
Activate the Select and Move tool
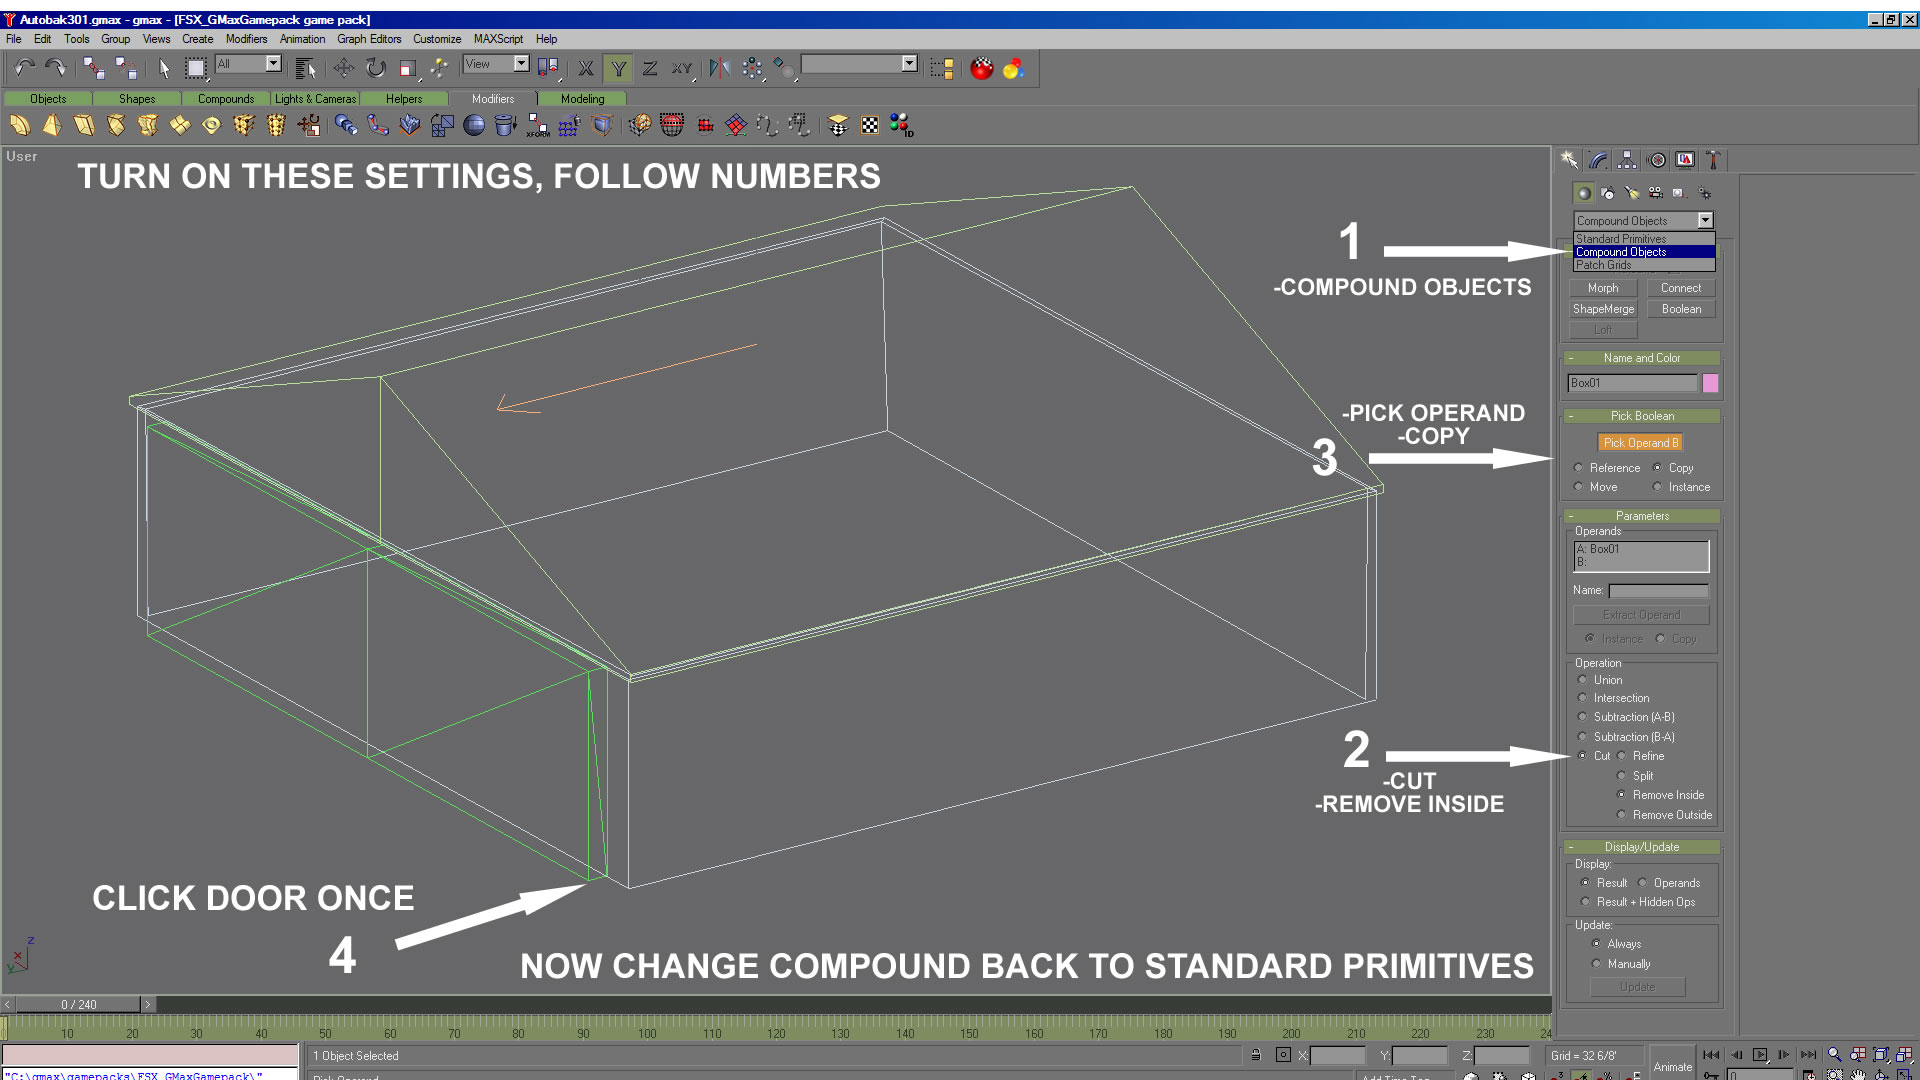[x=343, y=68]
